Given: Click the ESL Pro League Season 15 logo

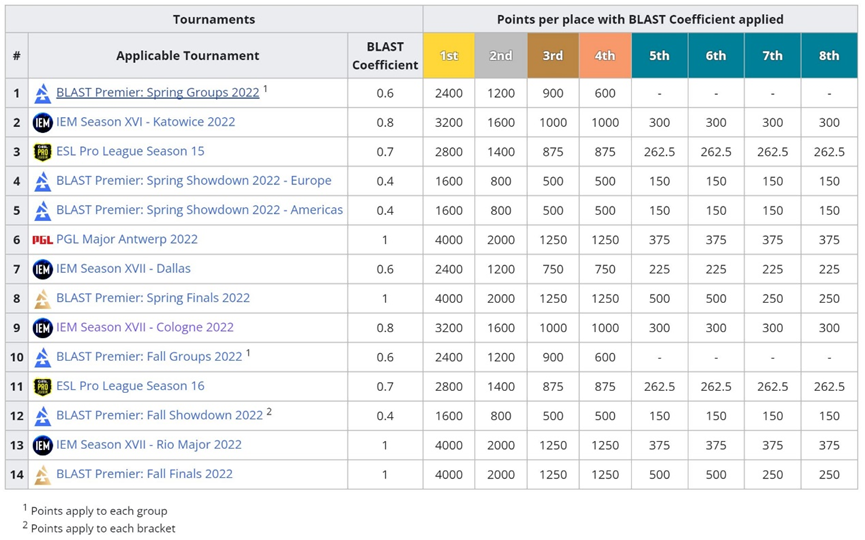Looking at the screenshot, I should 42,152.
